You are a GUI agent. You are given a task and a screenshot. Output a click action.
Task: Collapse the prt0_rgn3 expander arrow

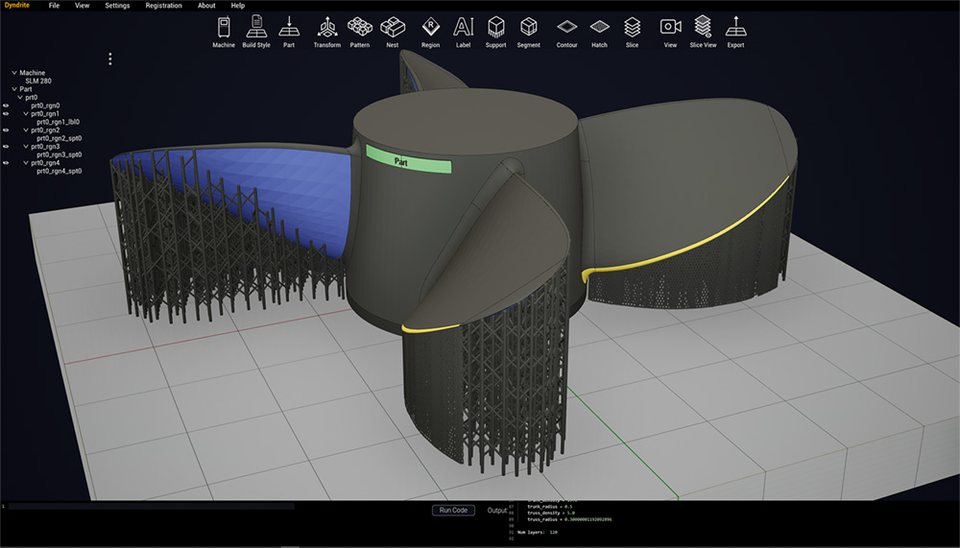26,146
